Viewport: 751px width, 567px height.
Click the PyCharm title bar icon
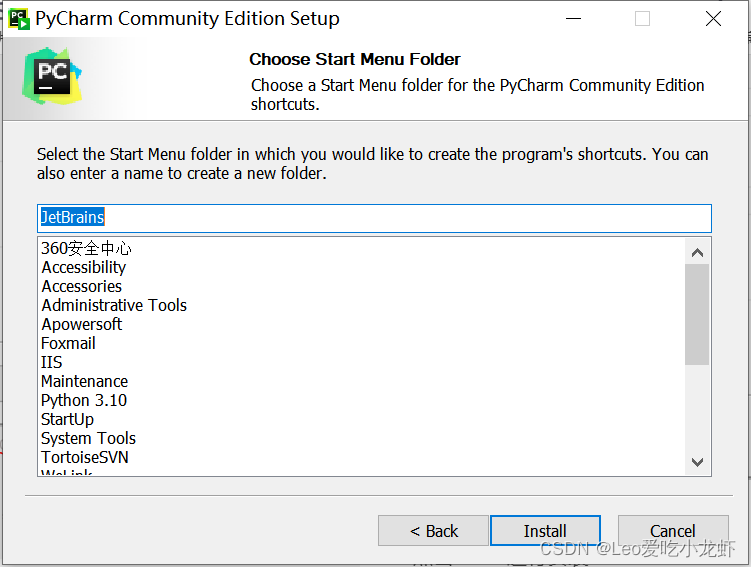tap(18, 18)
